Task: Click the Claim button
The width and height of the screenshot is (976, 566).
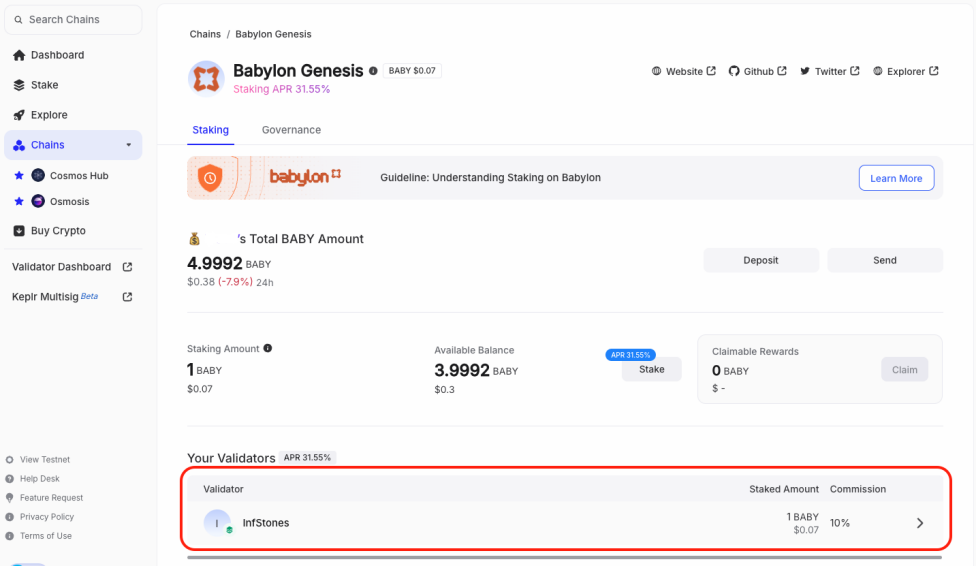Action: tap(904, 370)
